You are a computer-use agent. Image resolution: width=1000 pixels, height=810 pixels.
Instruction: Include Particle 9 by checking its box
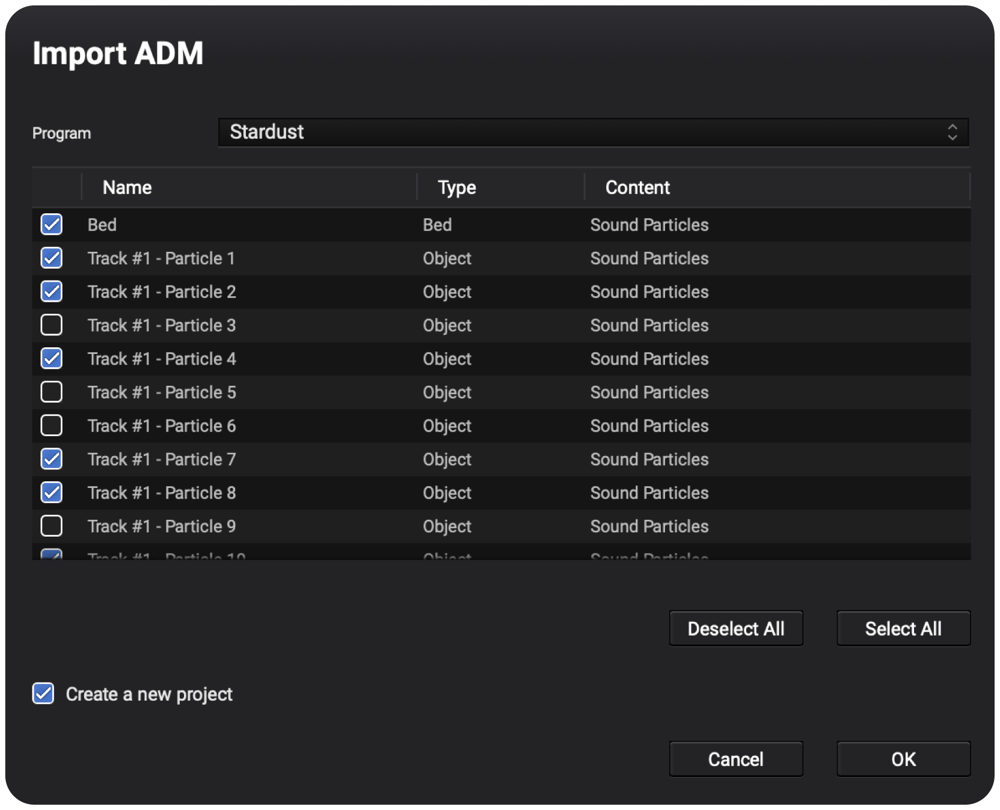point(51,526)
